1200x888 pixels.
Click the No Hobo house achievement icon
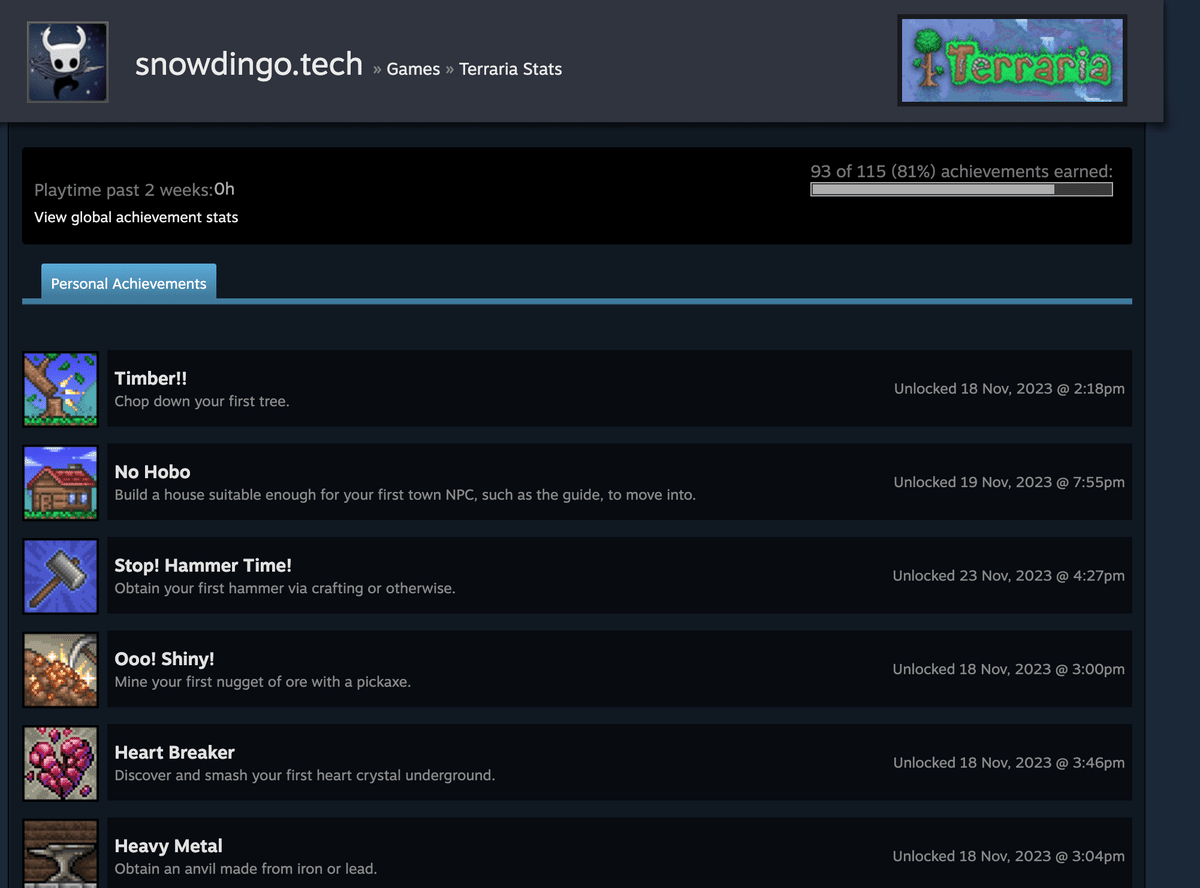[60, 483]
